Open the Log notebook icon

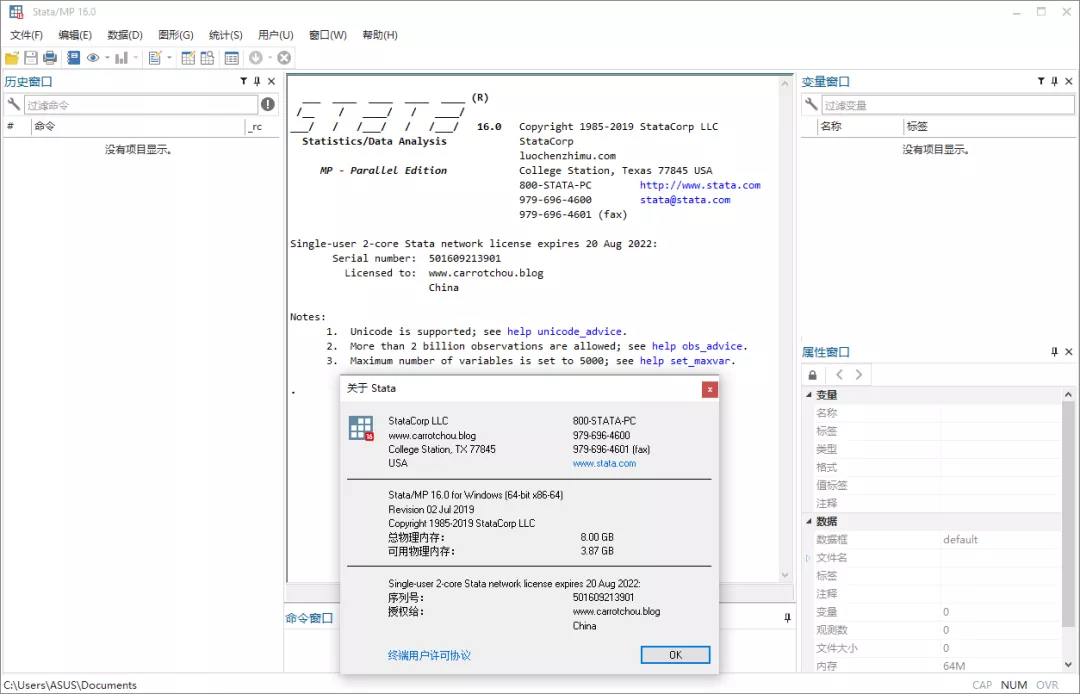click(x=74, y=59)
